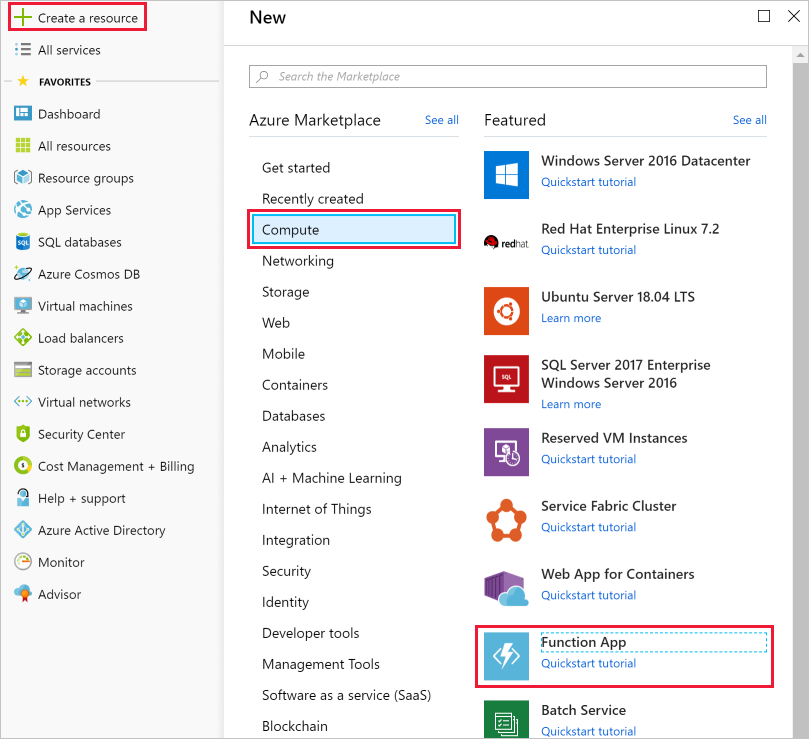This screenshot has width=809, height=739.
Task: Click the SQL databases icon
Action: tap(23, 242)
